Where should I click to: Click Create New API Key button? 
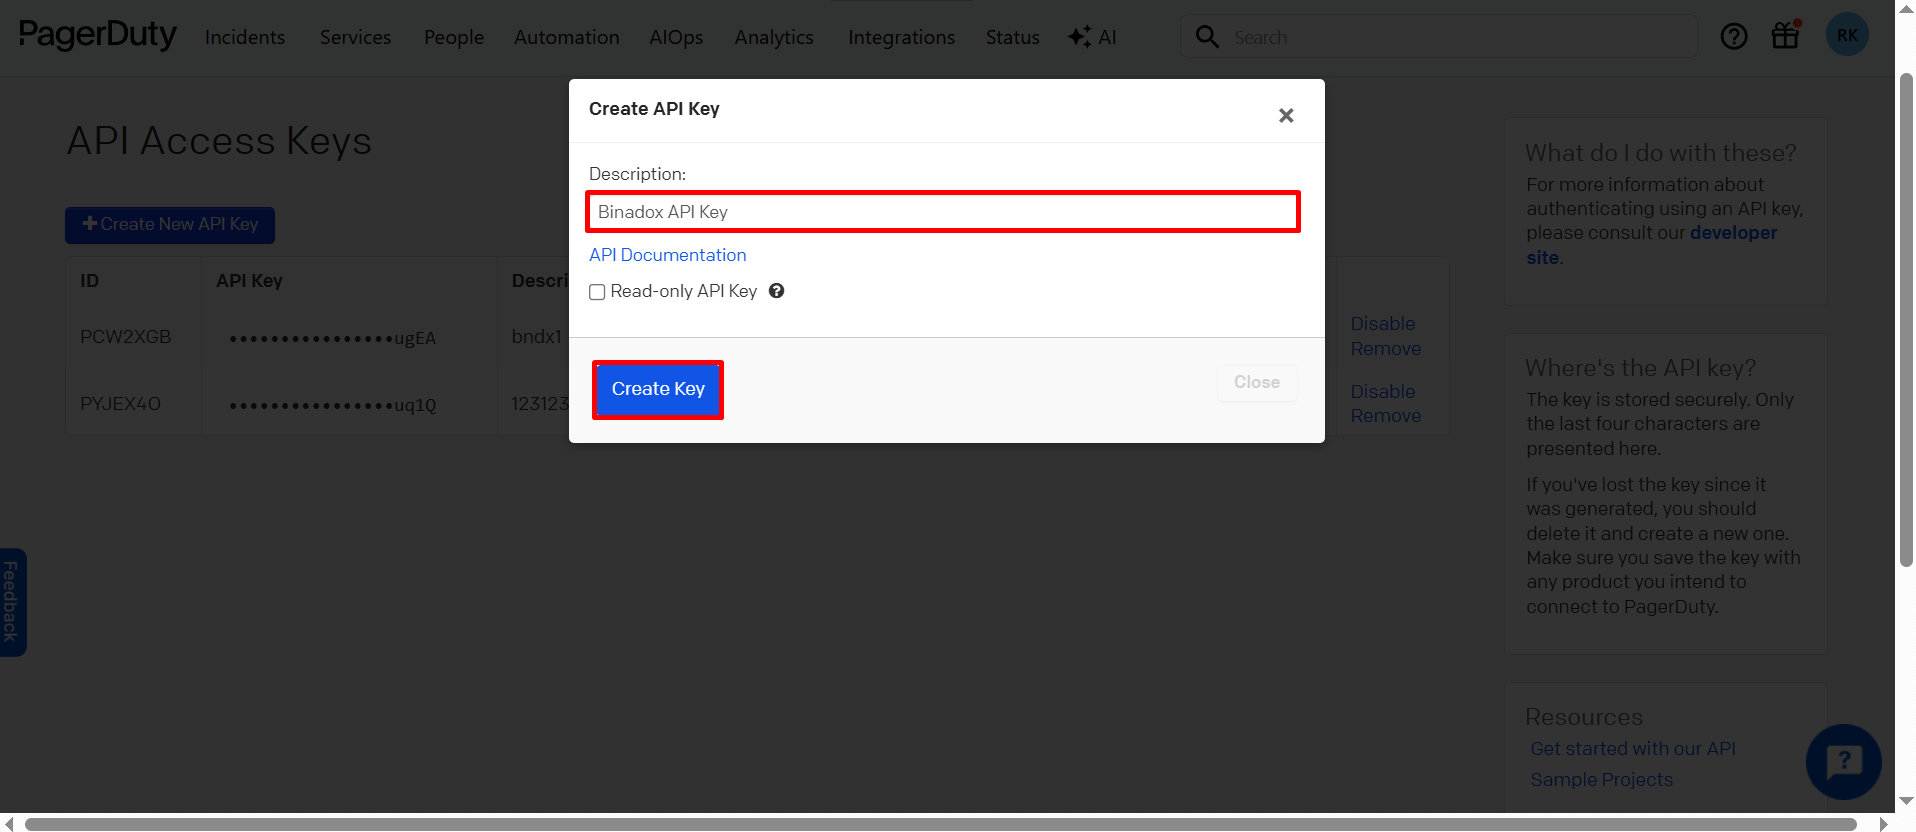point(170,225)
